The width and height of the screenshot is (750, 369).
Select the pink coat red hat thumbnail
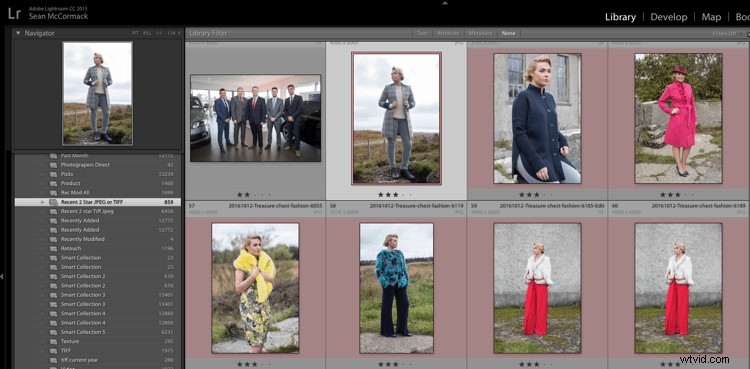click(678, 118)
